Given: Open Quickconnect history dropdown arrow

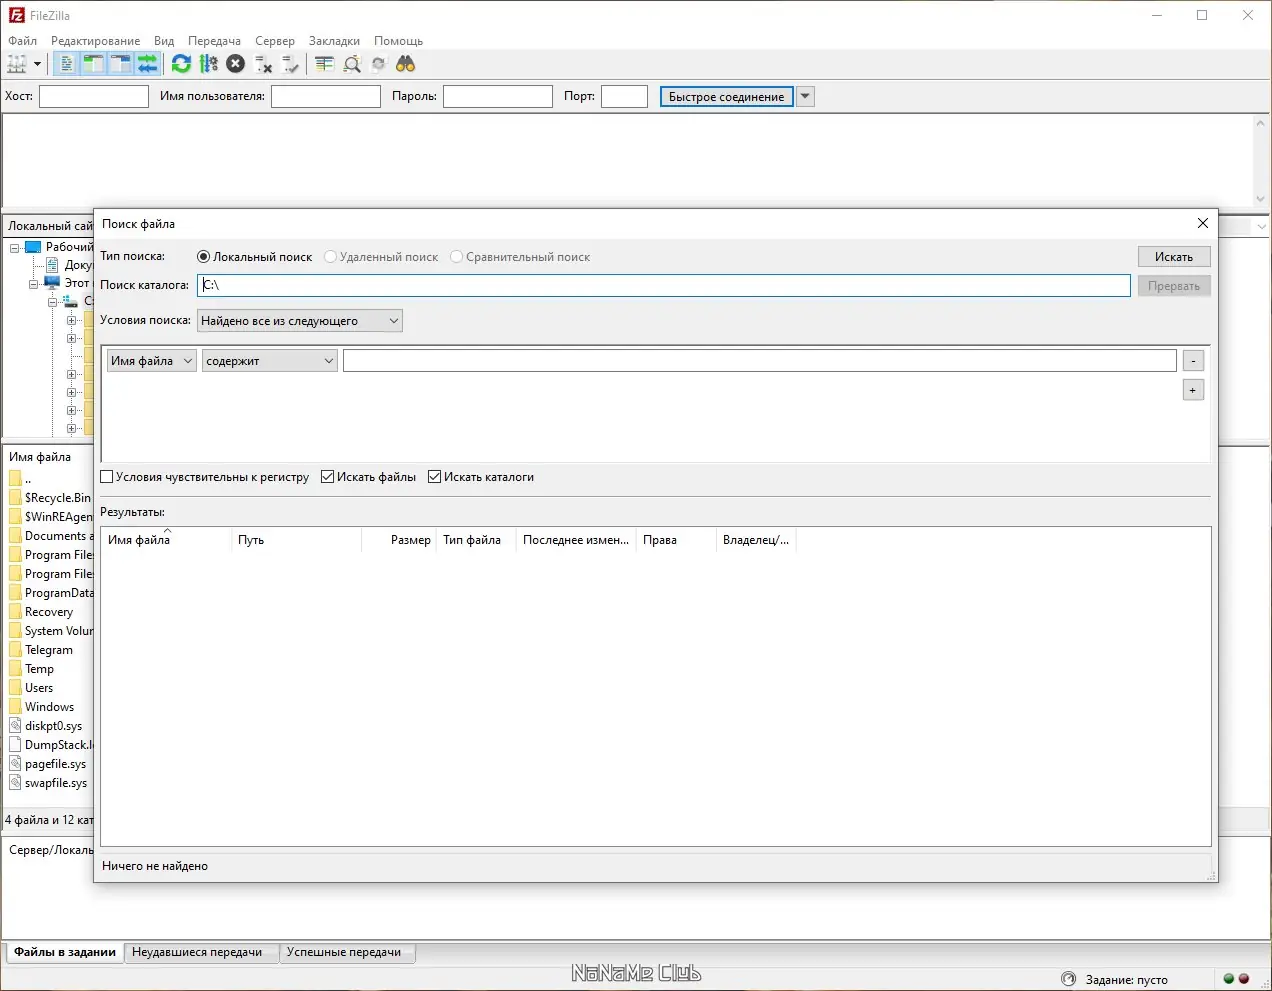Looking at the screenshot, I should (x=805, y=96).
